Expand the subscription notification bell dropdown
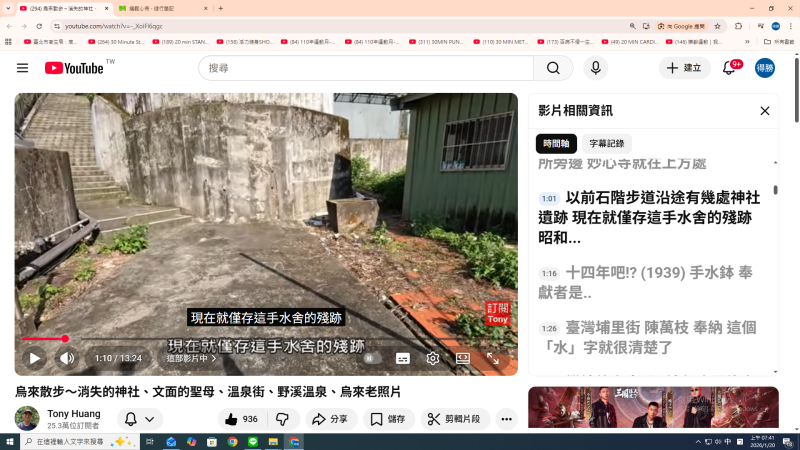 pyautogui.click(x=140, y=419)
